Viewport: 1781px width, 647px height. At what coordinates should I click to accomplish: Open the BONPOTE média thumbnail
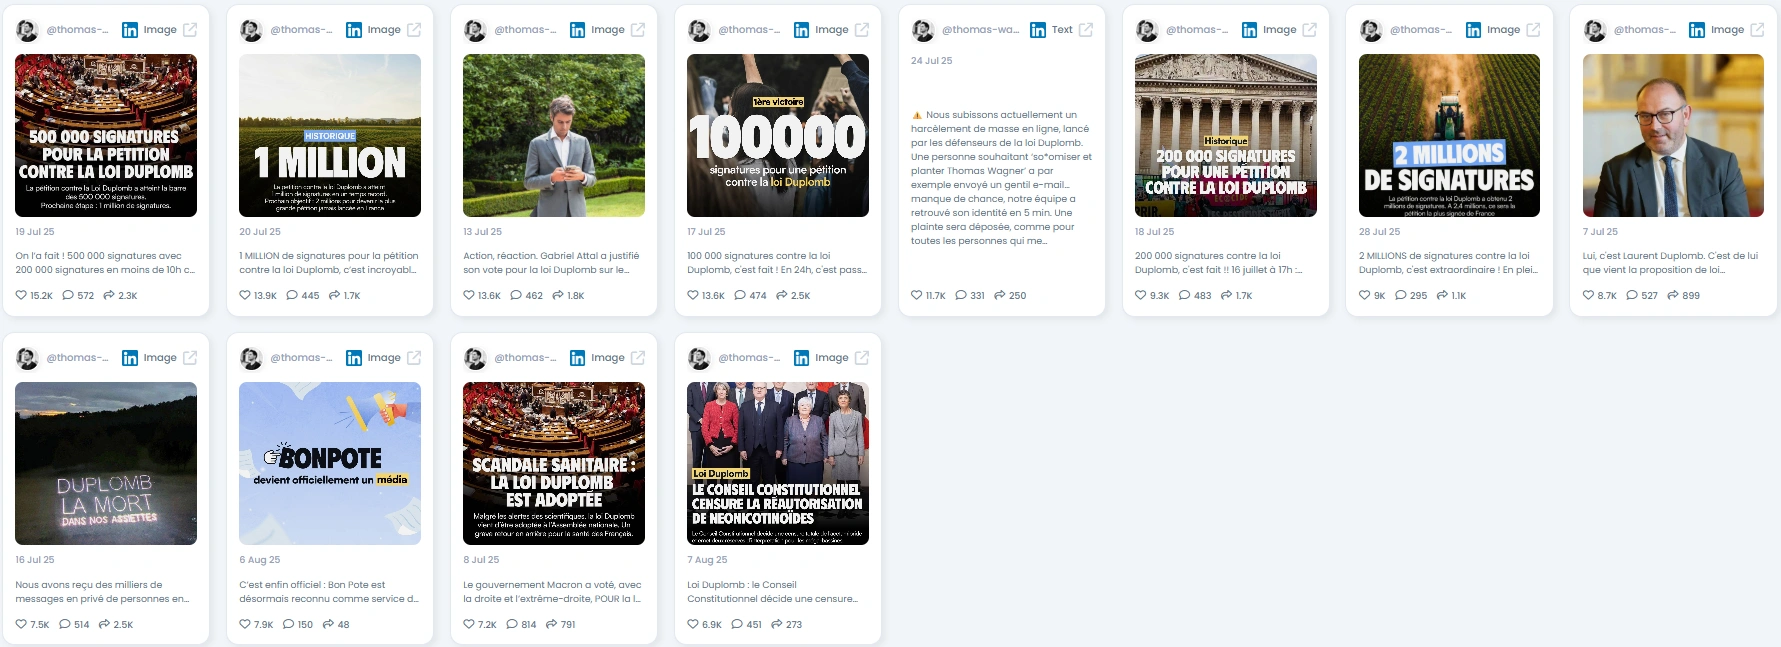(330, 463)
